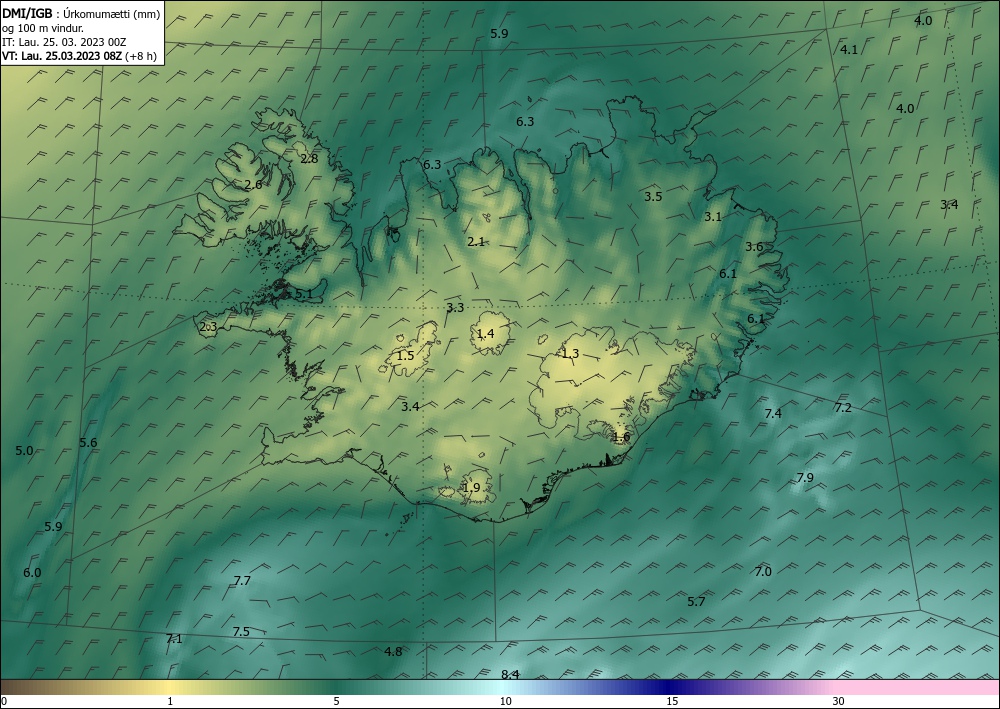Click the 1.4 value on the glacier
Viewport: 1000px width, 709px height.
tap(485, 333)
